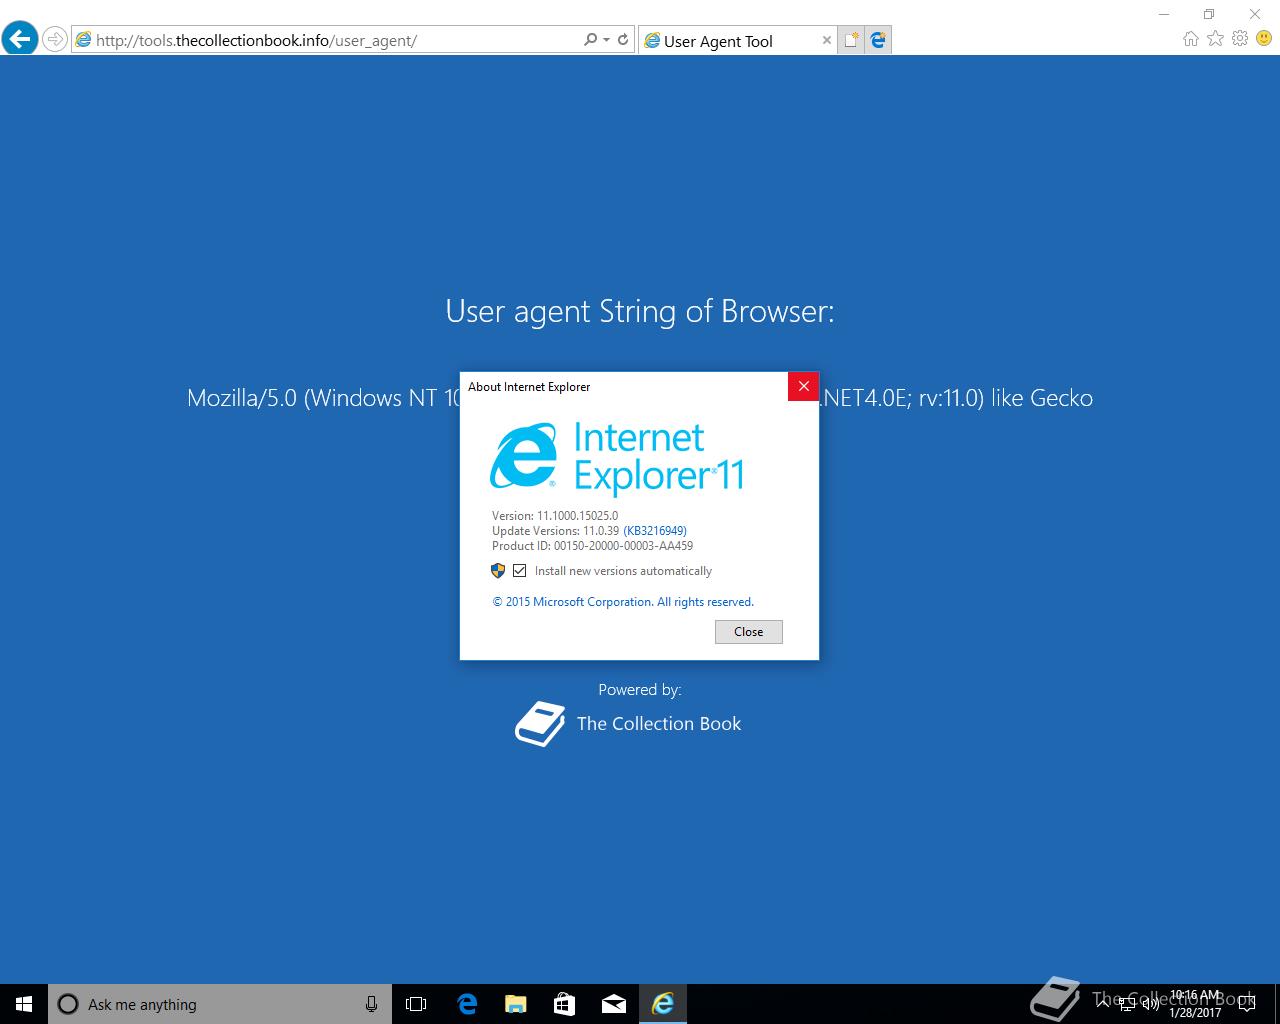Open the Store icon on taskbar
Screen dimensions: 1280x1024
[564, 1004]
